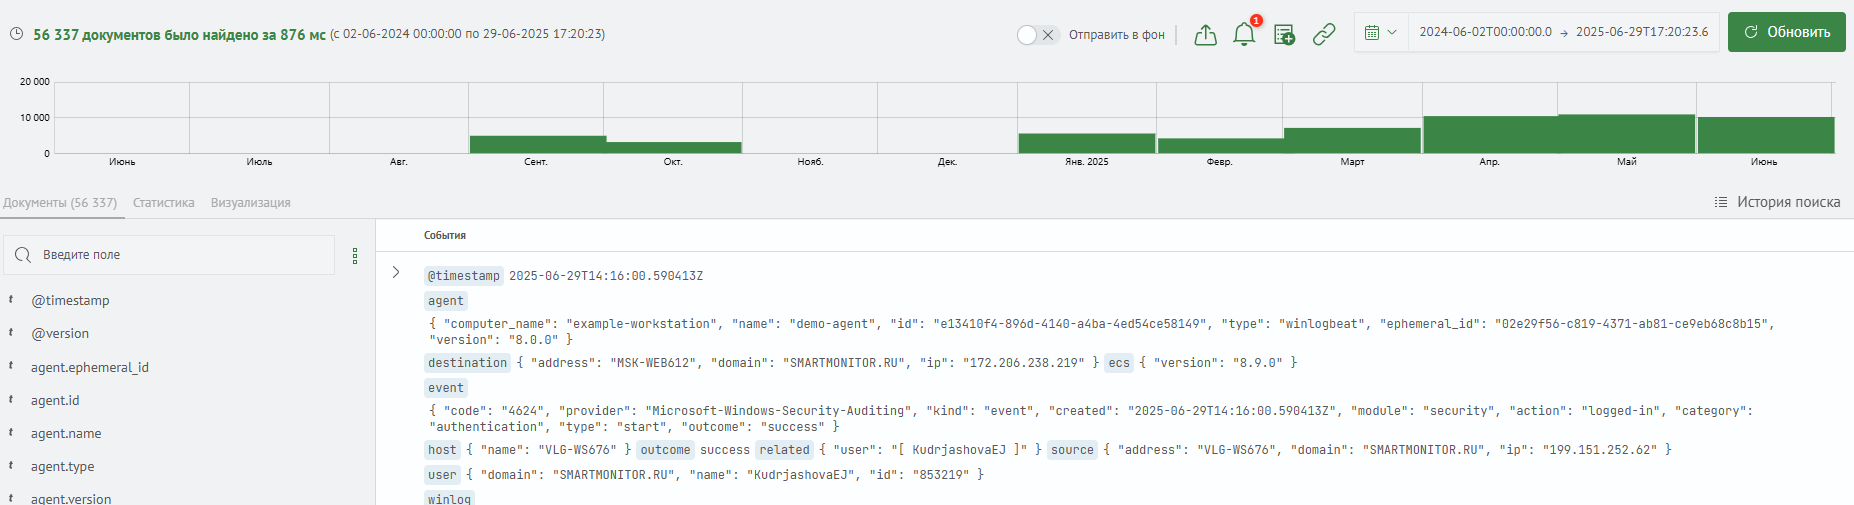Toggle the 'Отправить в фон' switch
This screenshot has width=1854, height=505.
pos(1037,35)
